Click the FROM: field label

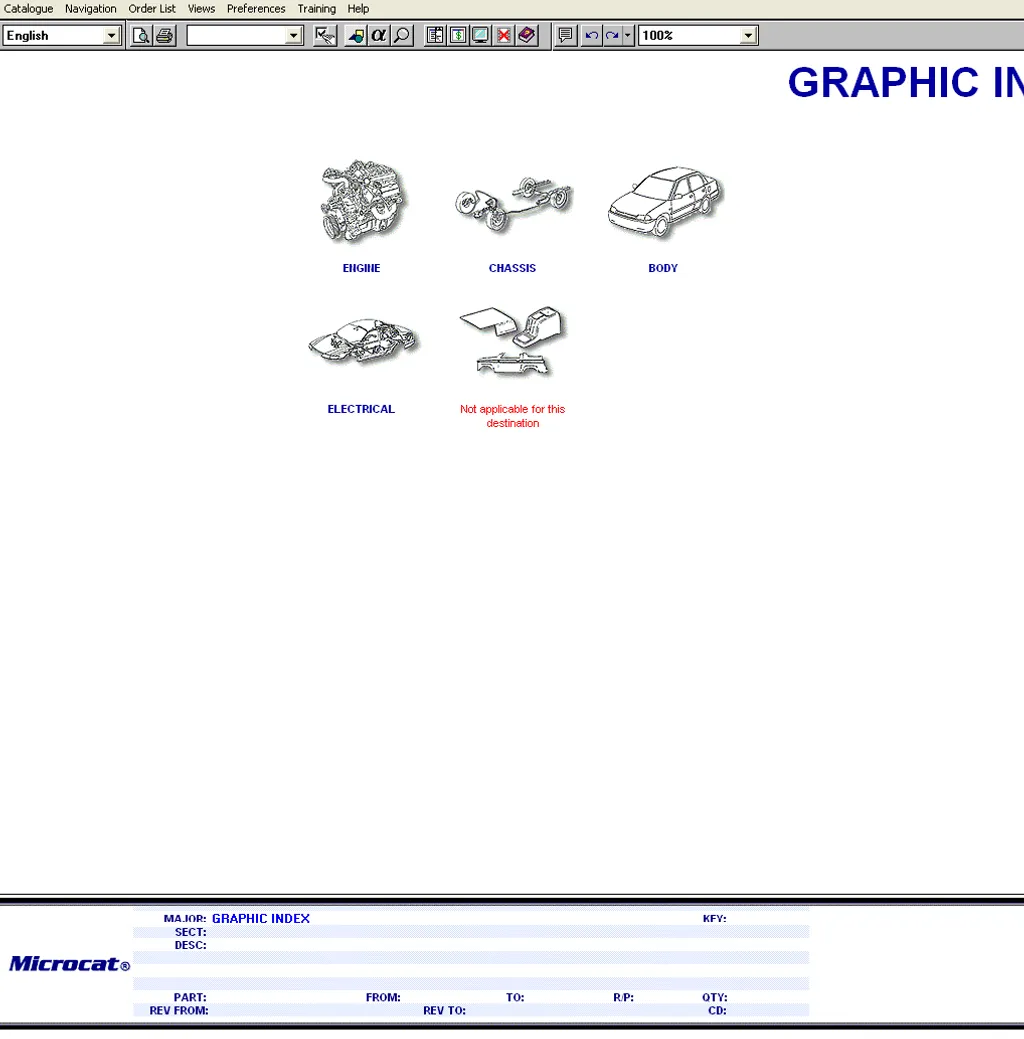[x=383, y=997]
